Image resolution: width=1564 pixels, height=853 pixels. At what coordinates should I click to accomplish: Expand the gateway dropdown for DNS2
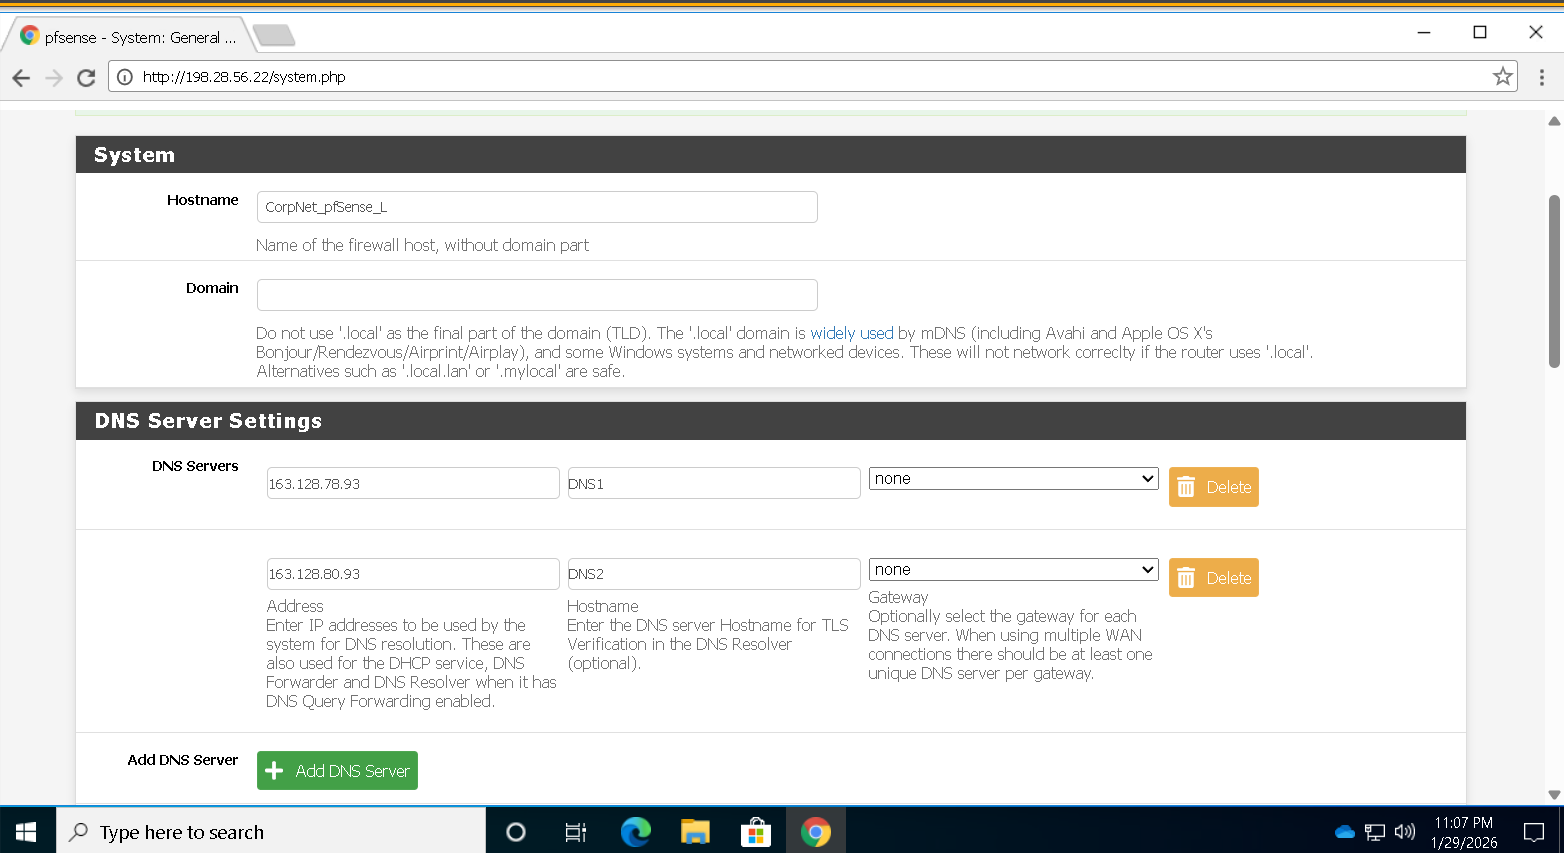[1013, 570]
